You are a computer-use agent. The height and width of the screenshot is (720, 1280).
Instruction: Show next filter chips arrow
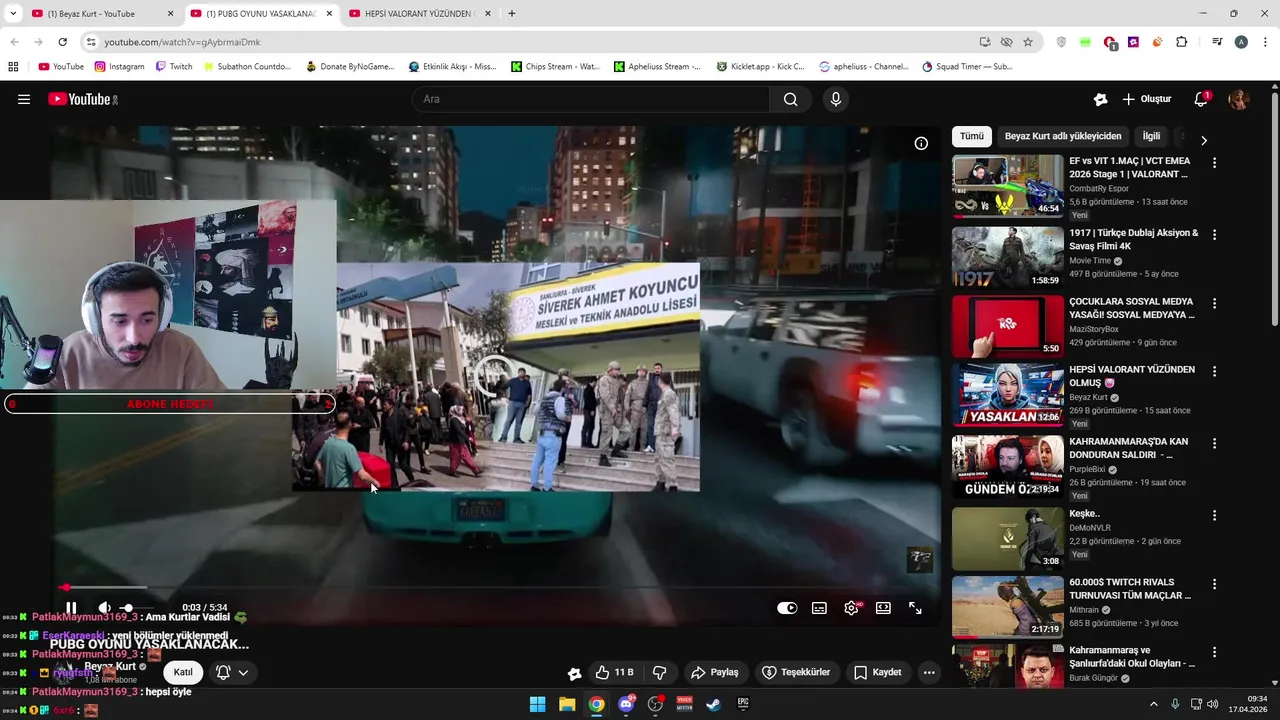[x=1204, y=141]
